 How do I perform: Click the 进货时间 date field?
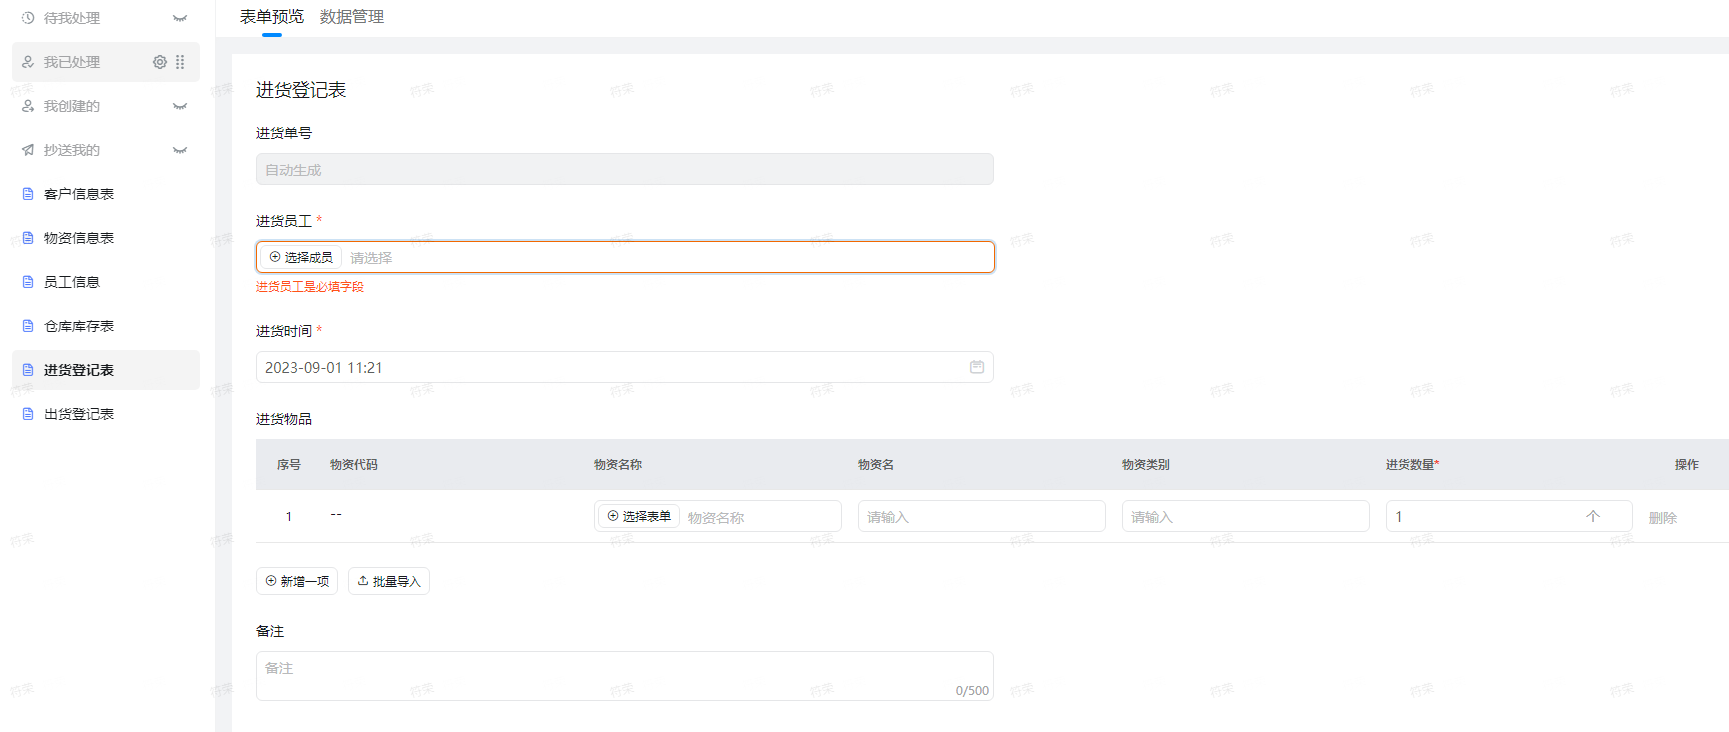click(625, 367)
